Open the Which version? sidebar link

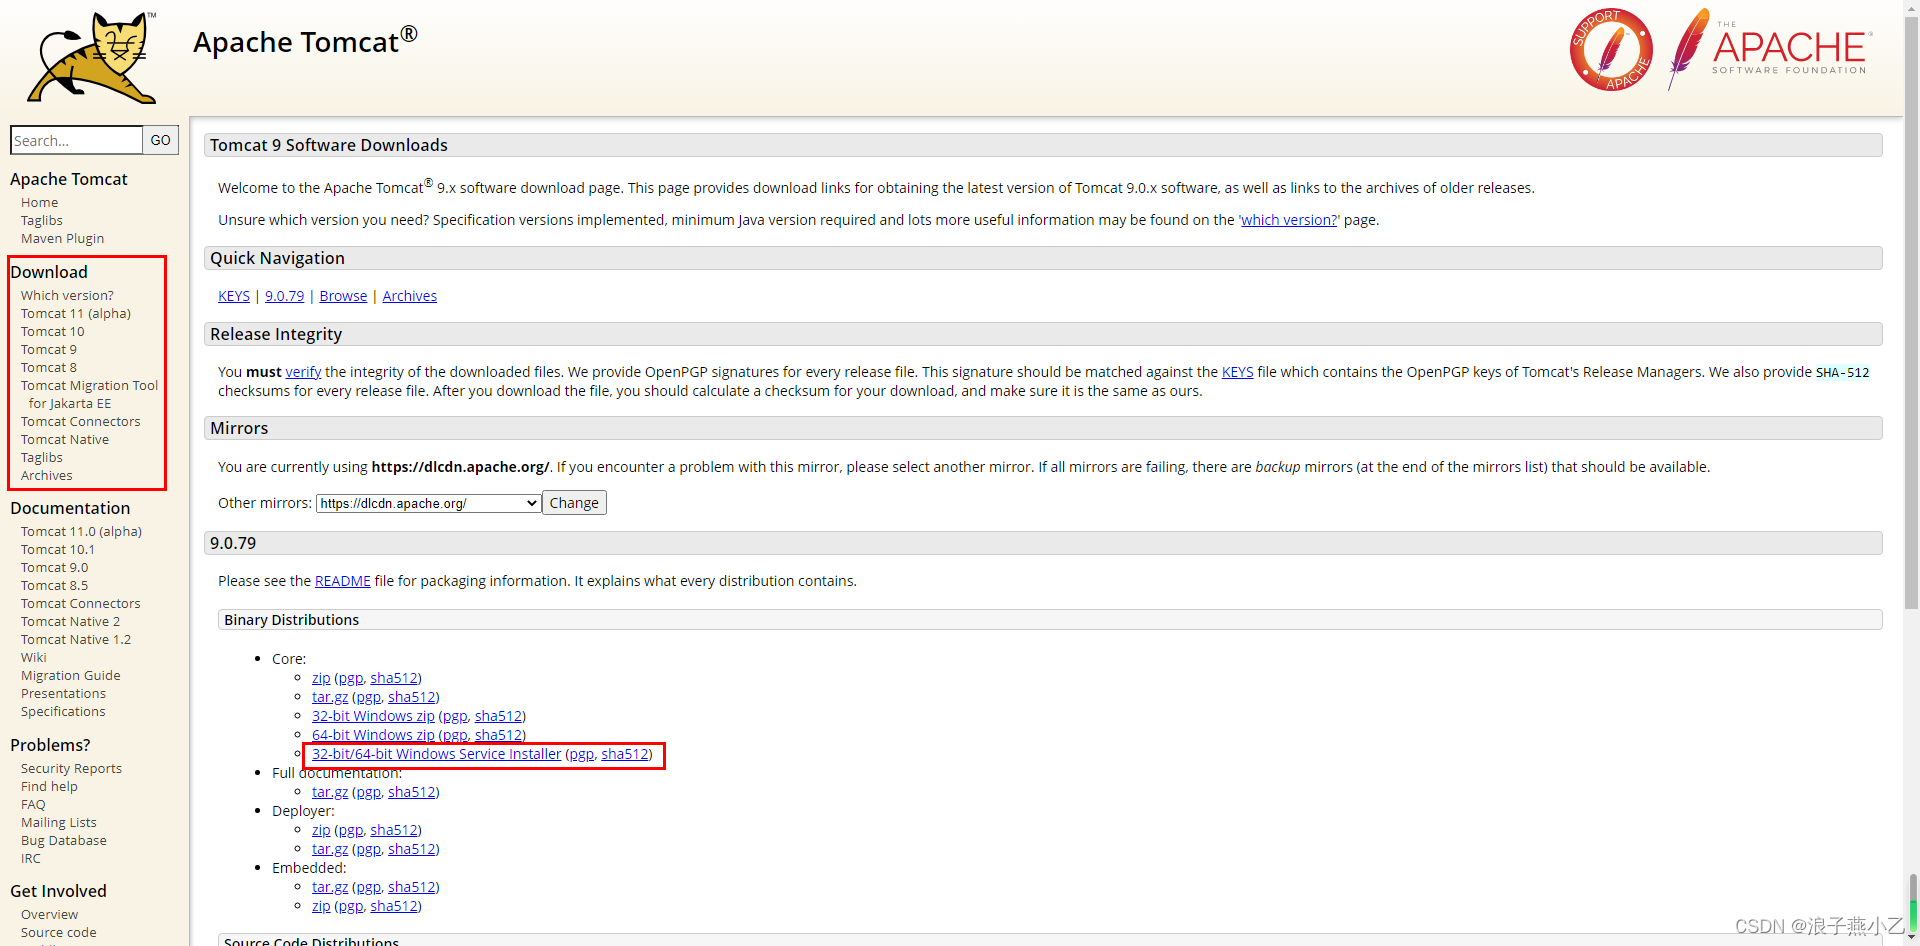[x=67, y=295]
